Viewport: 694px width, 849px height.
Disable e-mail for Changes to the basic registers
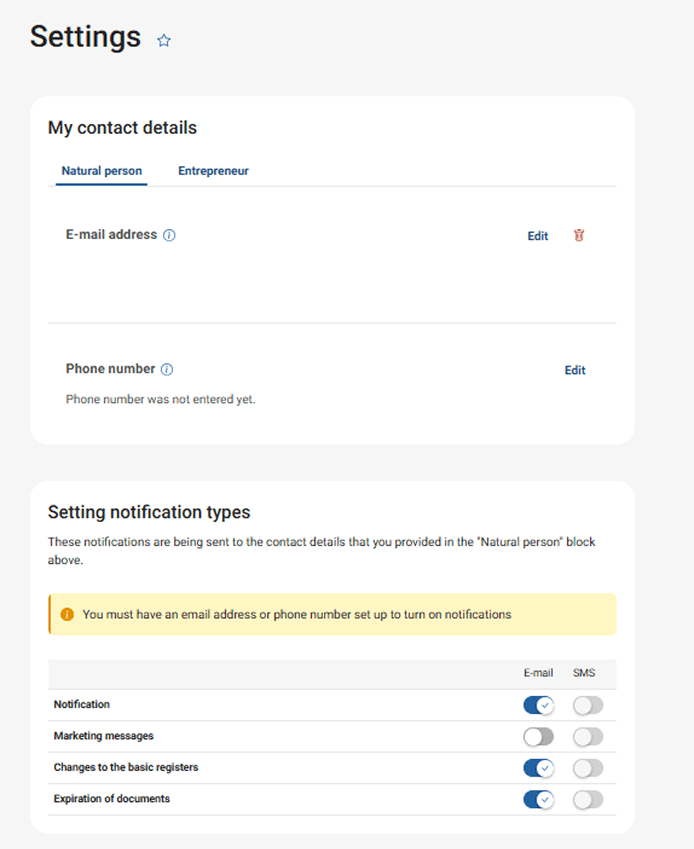tap(538, 768)
